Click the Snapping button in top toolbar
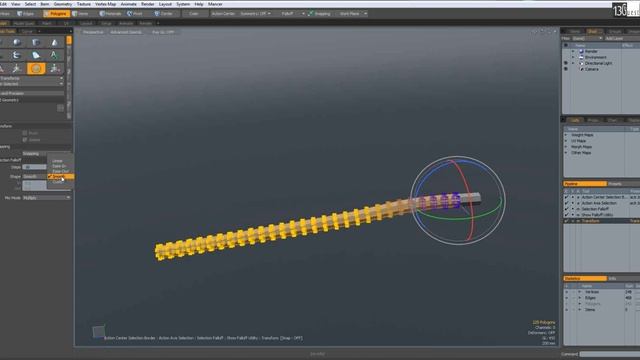Image resolution: width=640 pixels, height=360 pixels. pos(319,13)
